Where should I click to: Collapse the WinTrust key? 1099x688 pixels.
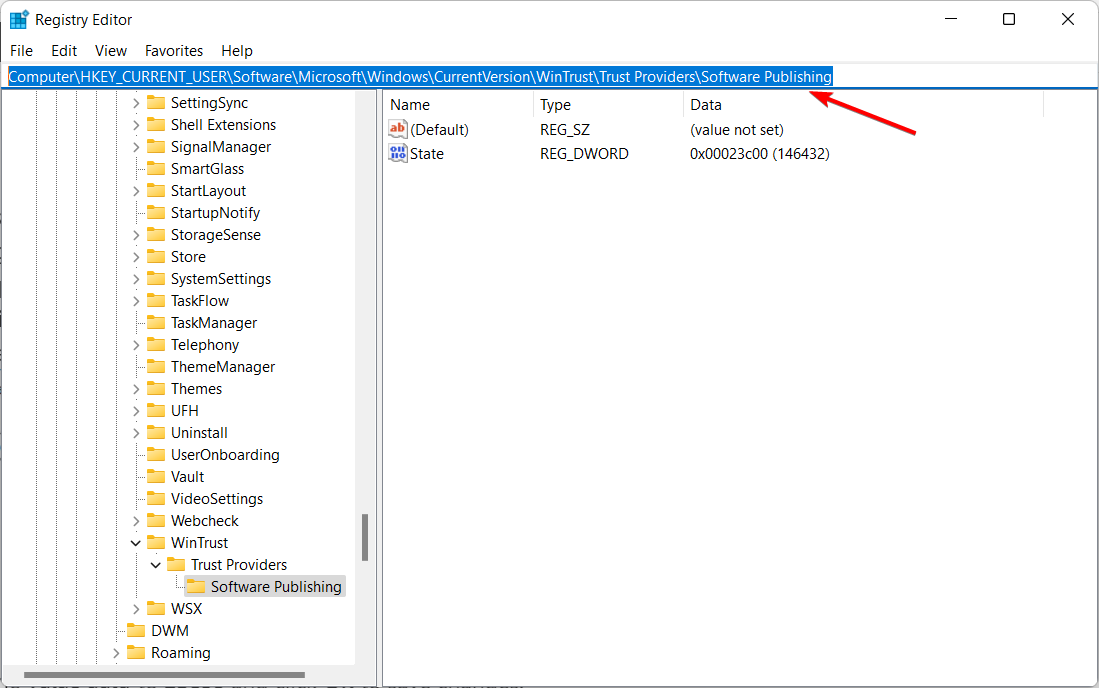click(136, 543)
